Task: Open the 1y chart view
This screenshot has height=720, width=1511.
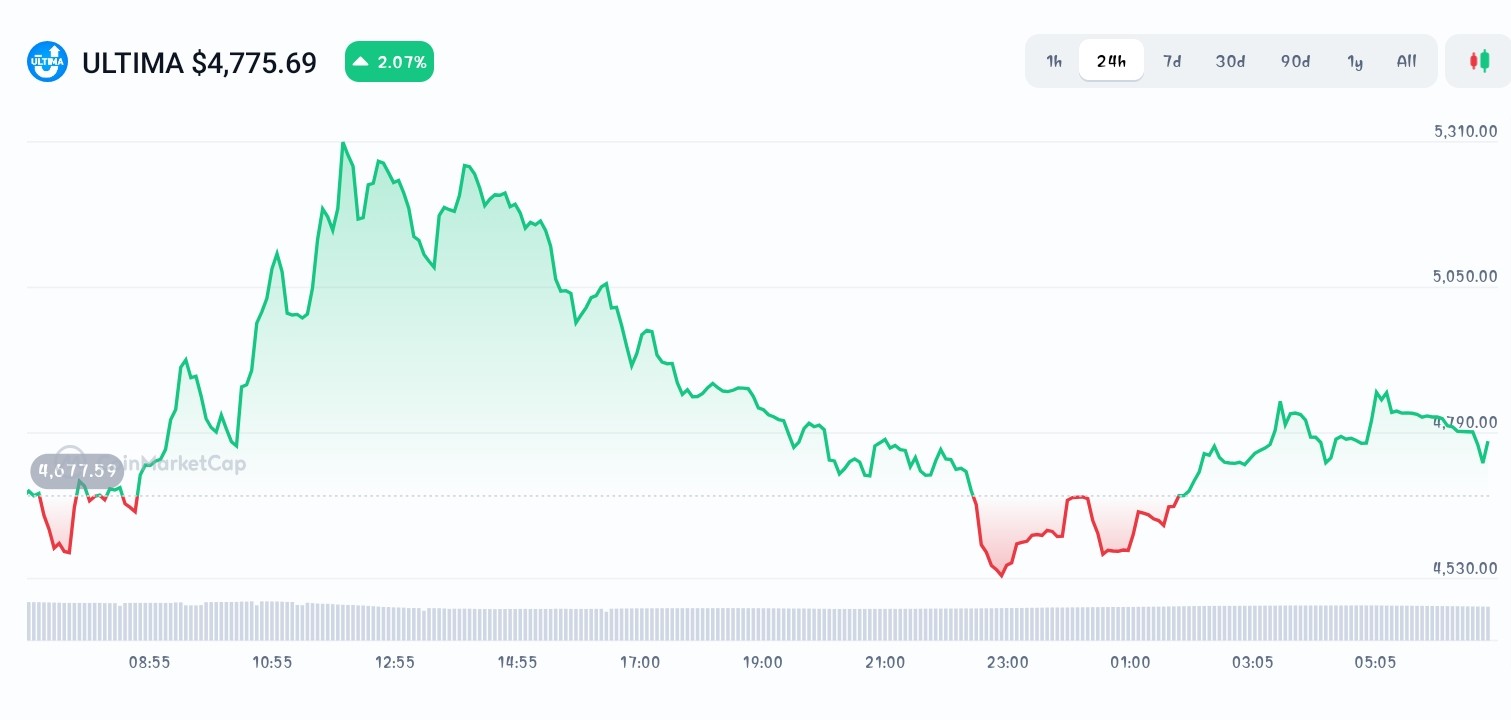Action: pyautogui.click(x=1355, y=61)
